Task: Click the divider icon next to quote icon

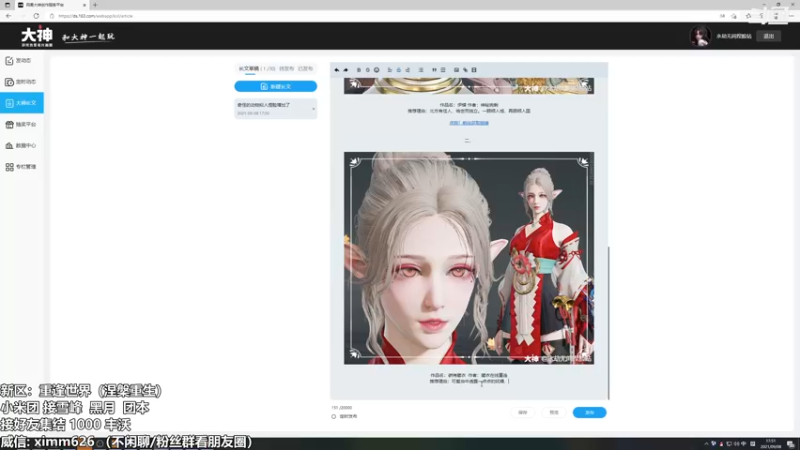Action: tap(443, 70)
